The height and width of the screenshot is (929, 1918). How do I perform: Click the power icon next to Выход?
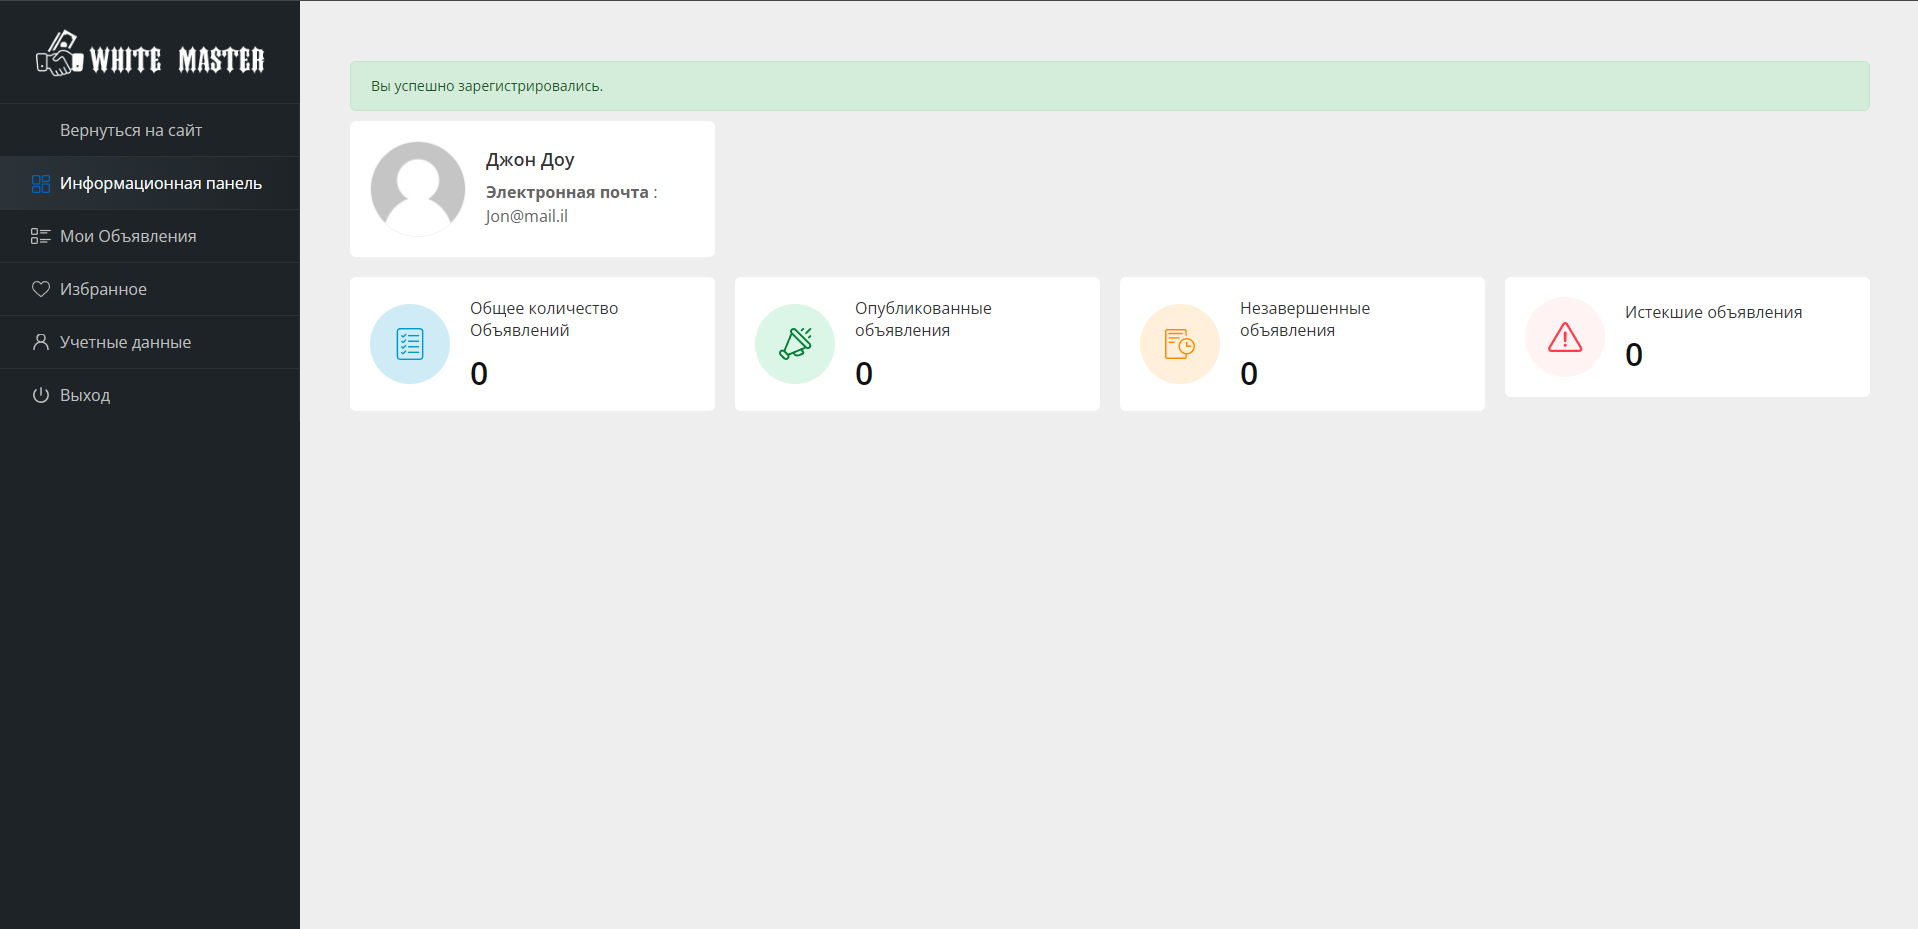click(x=41, y=396)
